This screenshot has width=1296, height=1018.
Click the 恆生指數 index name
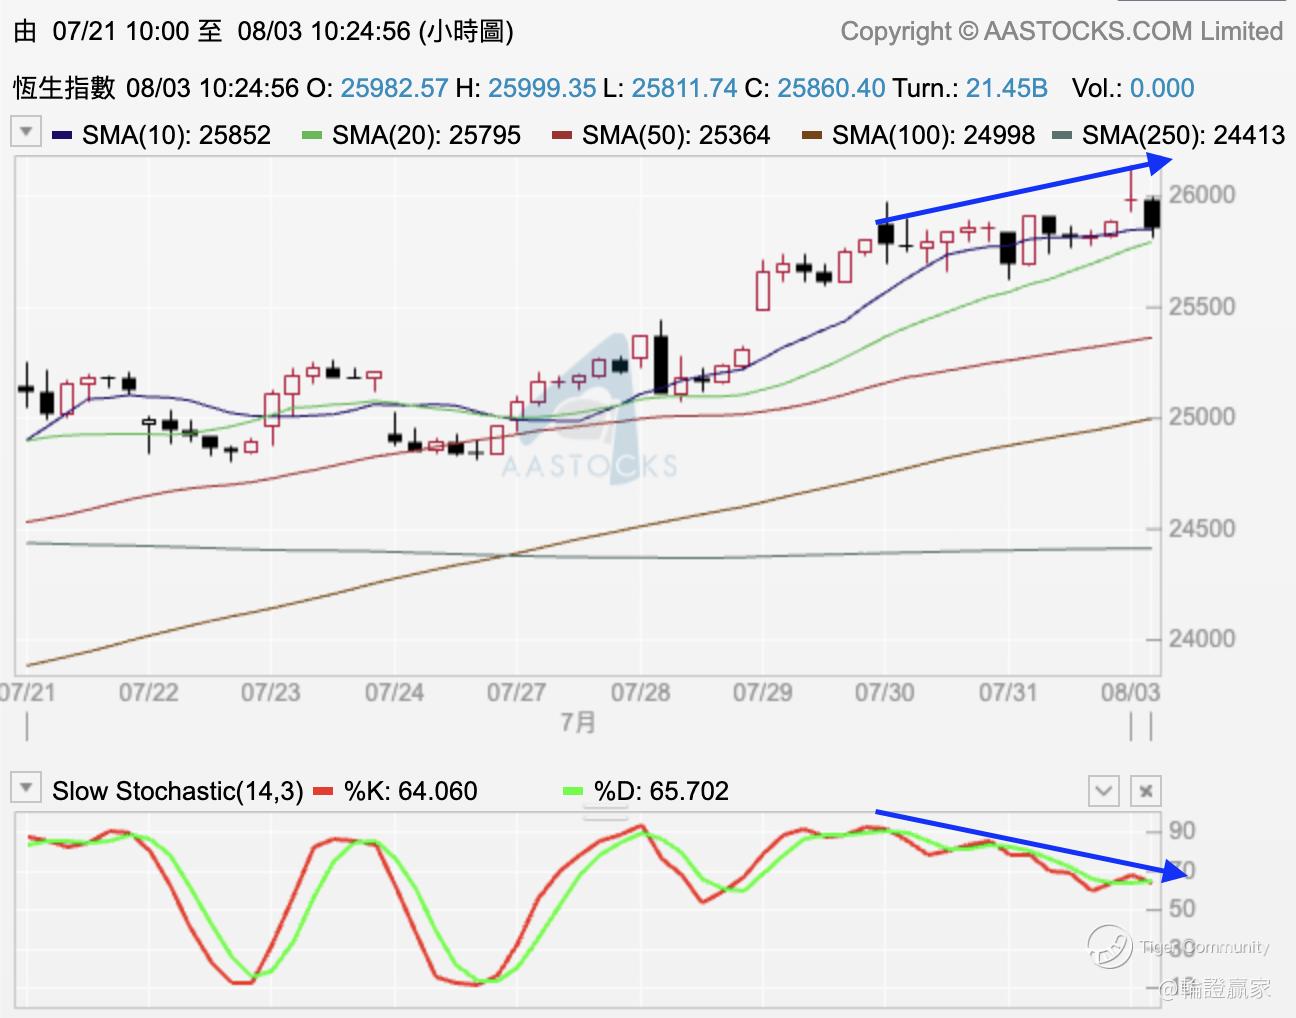tap(64, 88)
